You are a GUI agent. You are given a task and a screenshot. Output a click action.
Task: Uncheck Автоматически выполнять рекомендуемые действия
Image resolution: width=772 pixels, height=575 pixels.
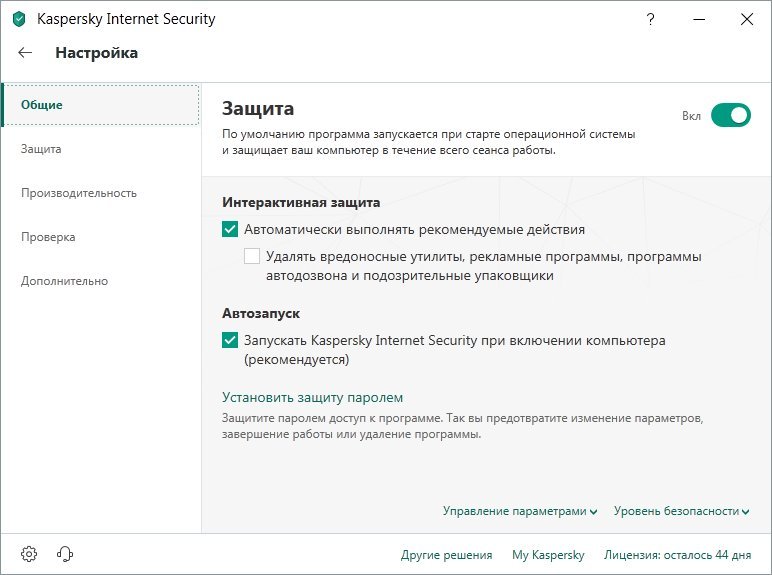point(230,229)
